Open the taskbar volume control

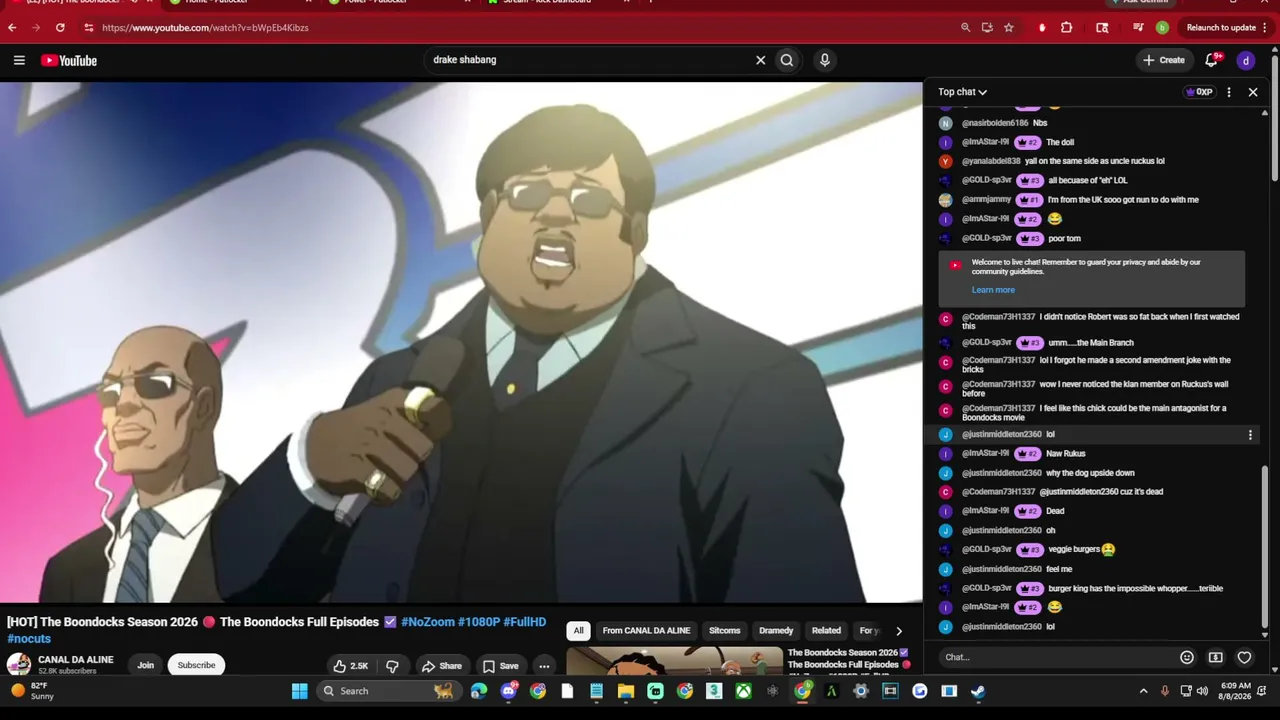(1202, 691)
